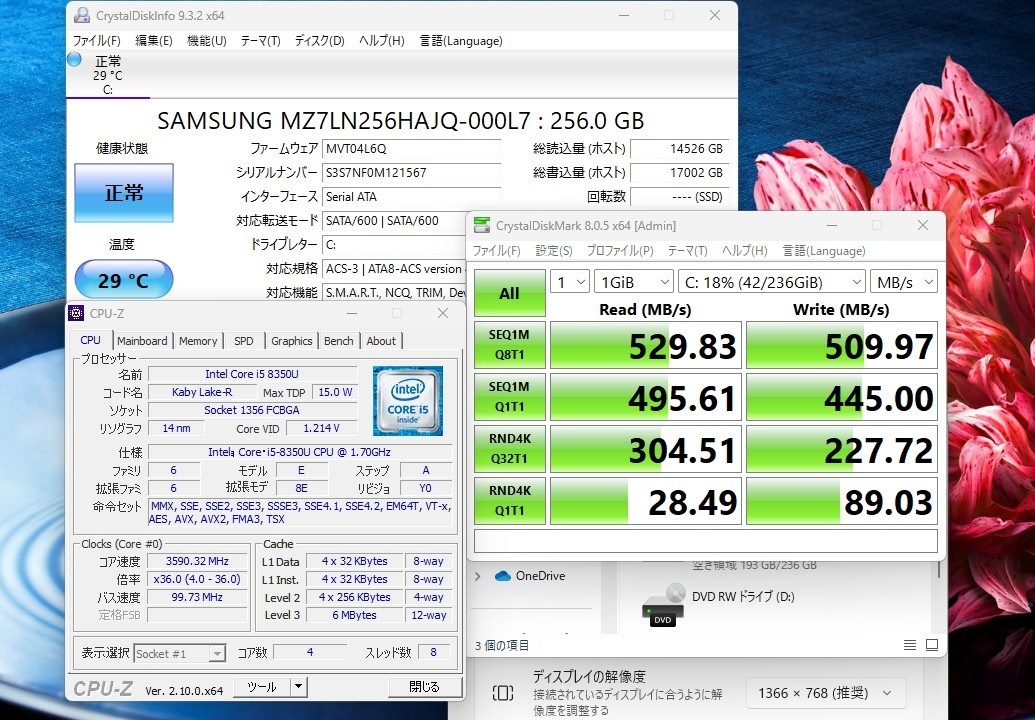1035x720 pixels.
Task: Open the unit dropdown showing MB/s
Action: pos(904,282)
